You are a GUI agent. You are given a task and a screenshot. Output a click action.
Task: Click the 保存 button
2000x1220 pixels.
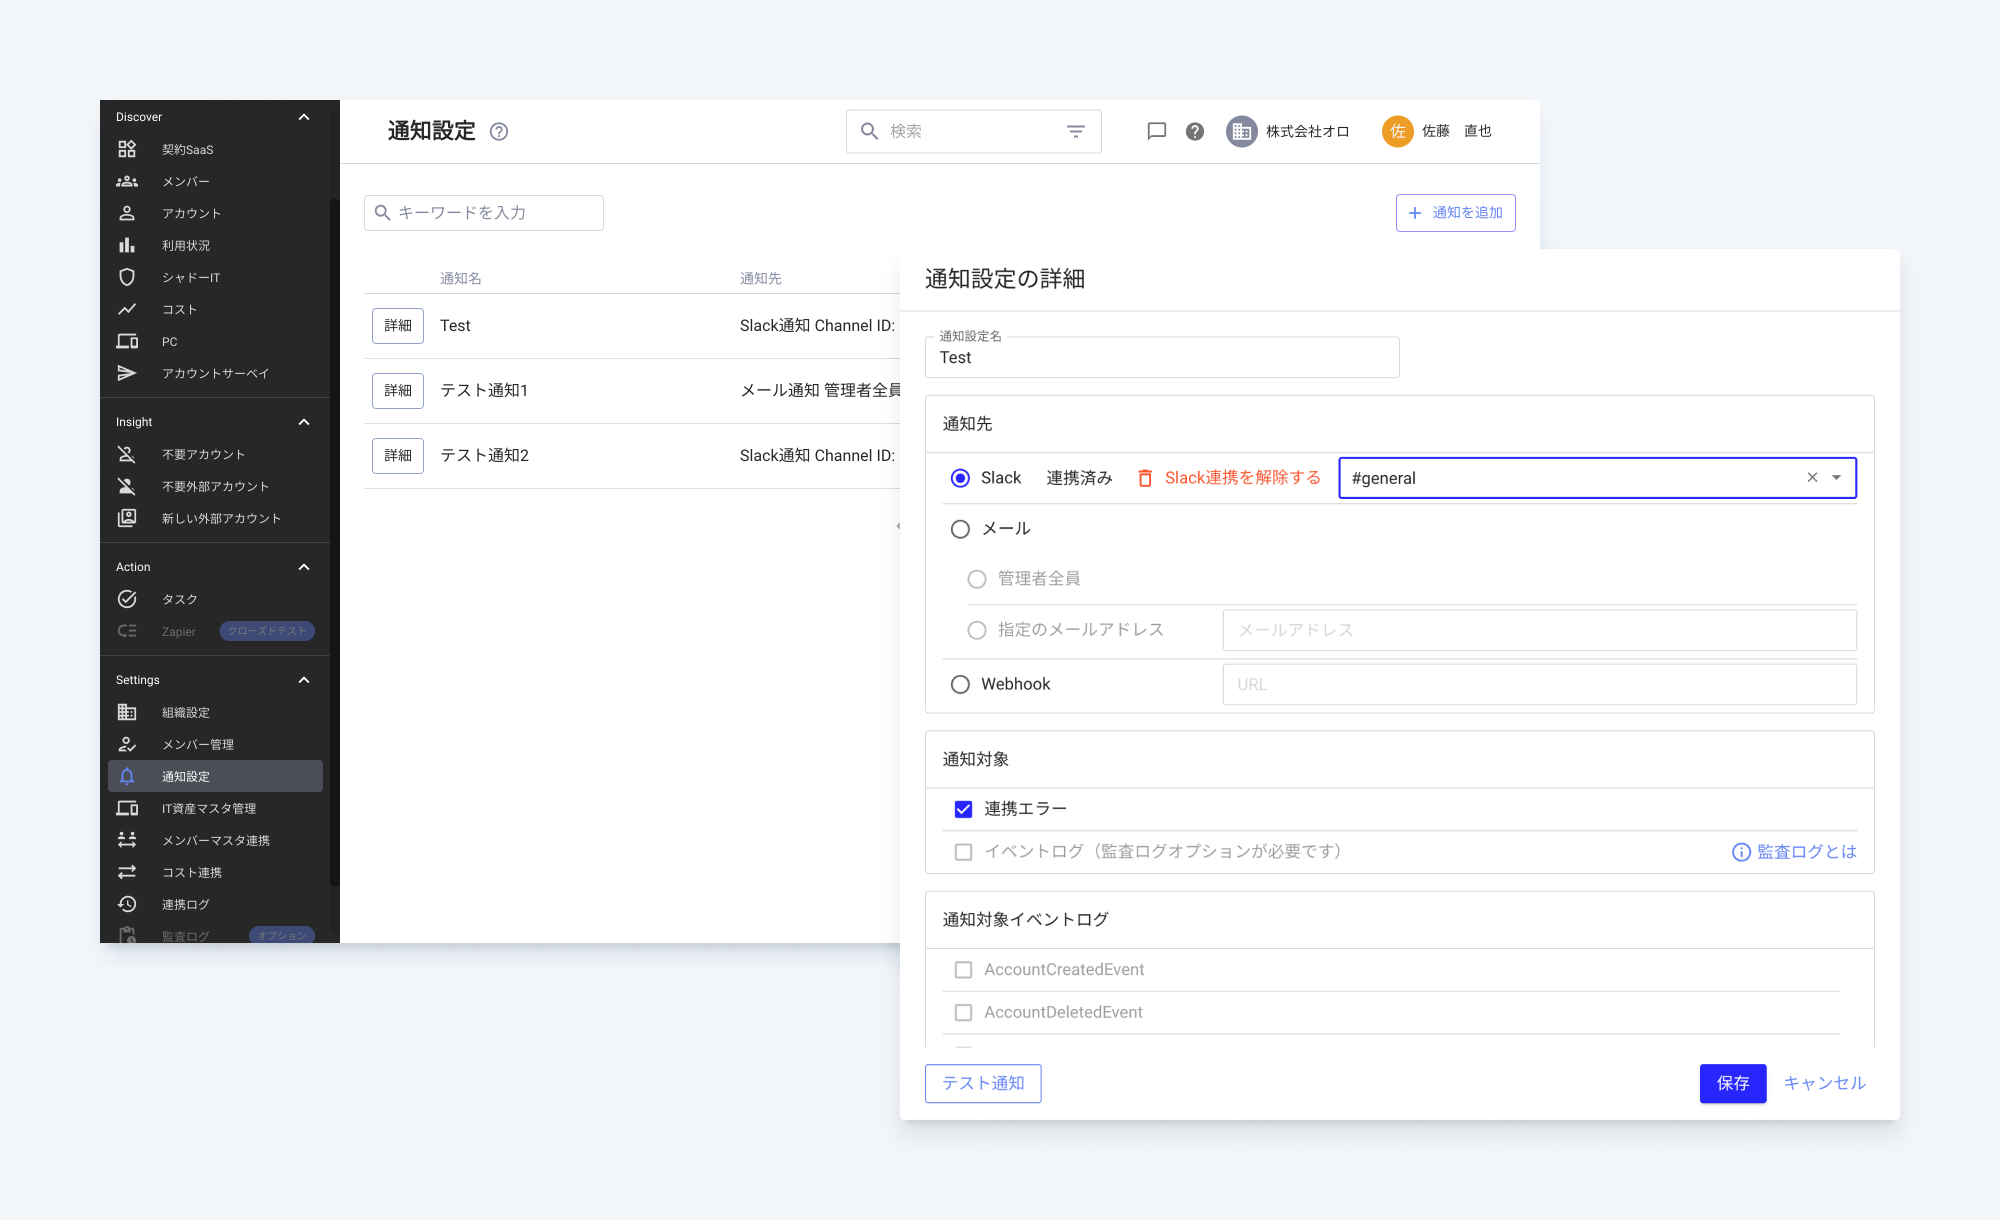coord(1732,1083)
